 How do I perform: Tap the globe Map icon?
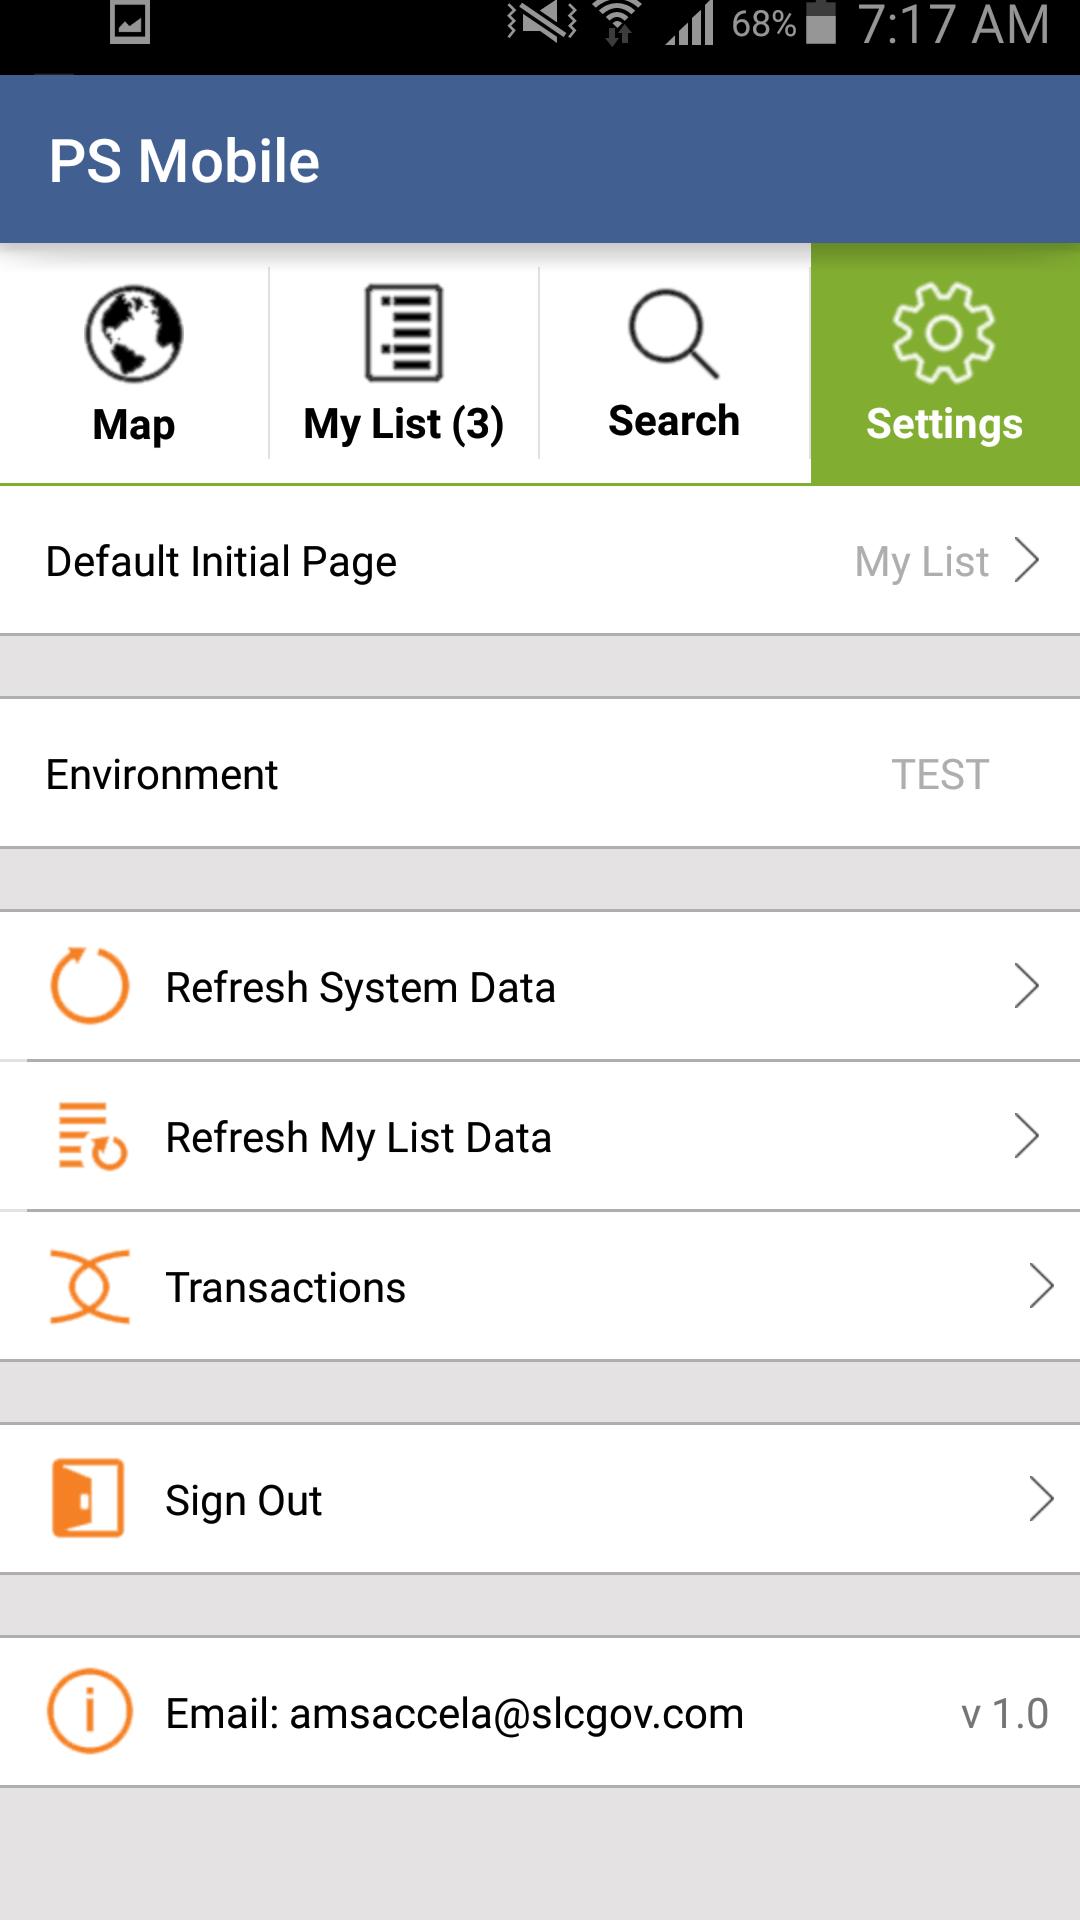click(134, 334)
